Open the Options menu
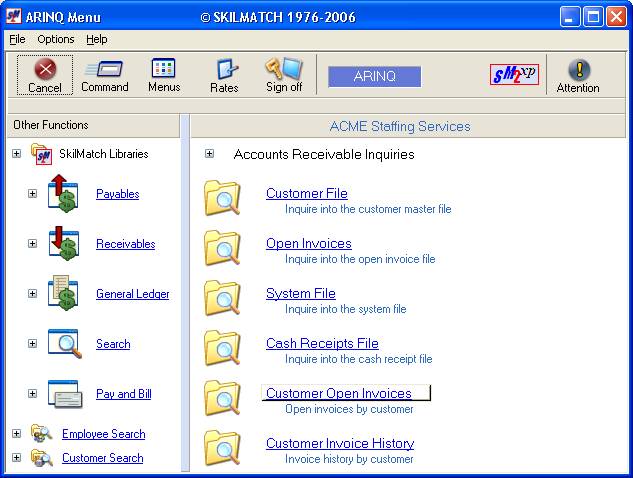The width and height of the screenshot is (633, 478). click(56, 40)
